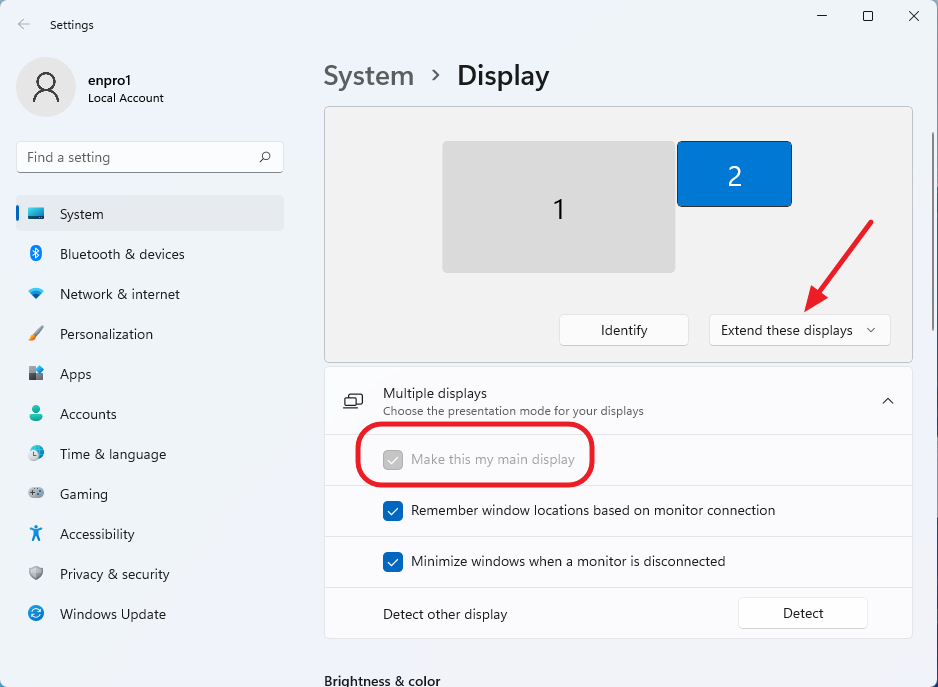This screenshot has width=938, height=687.
Task: Click the Time & language globe icon
Action: (36, 454)
